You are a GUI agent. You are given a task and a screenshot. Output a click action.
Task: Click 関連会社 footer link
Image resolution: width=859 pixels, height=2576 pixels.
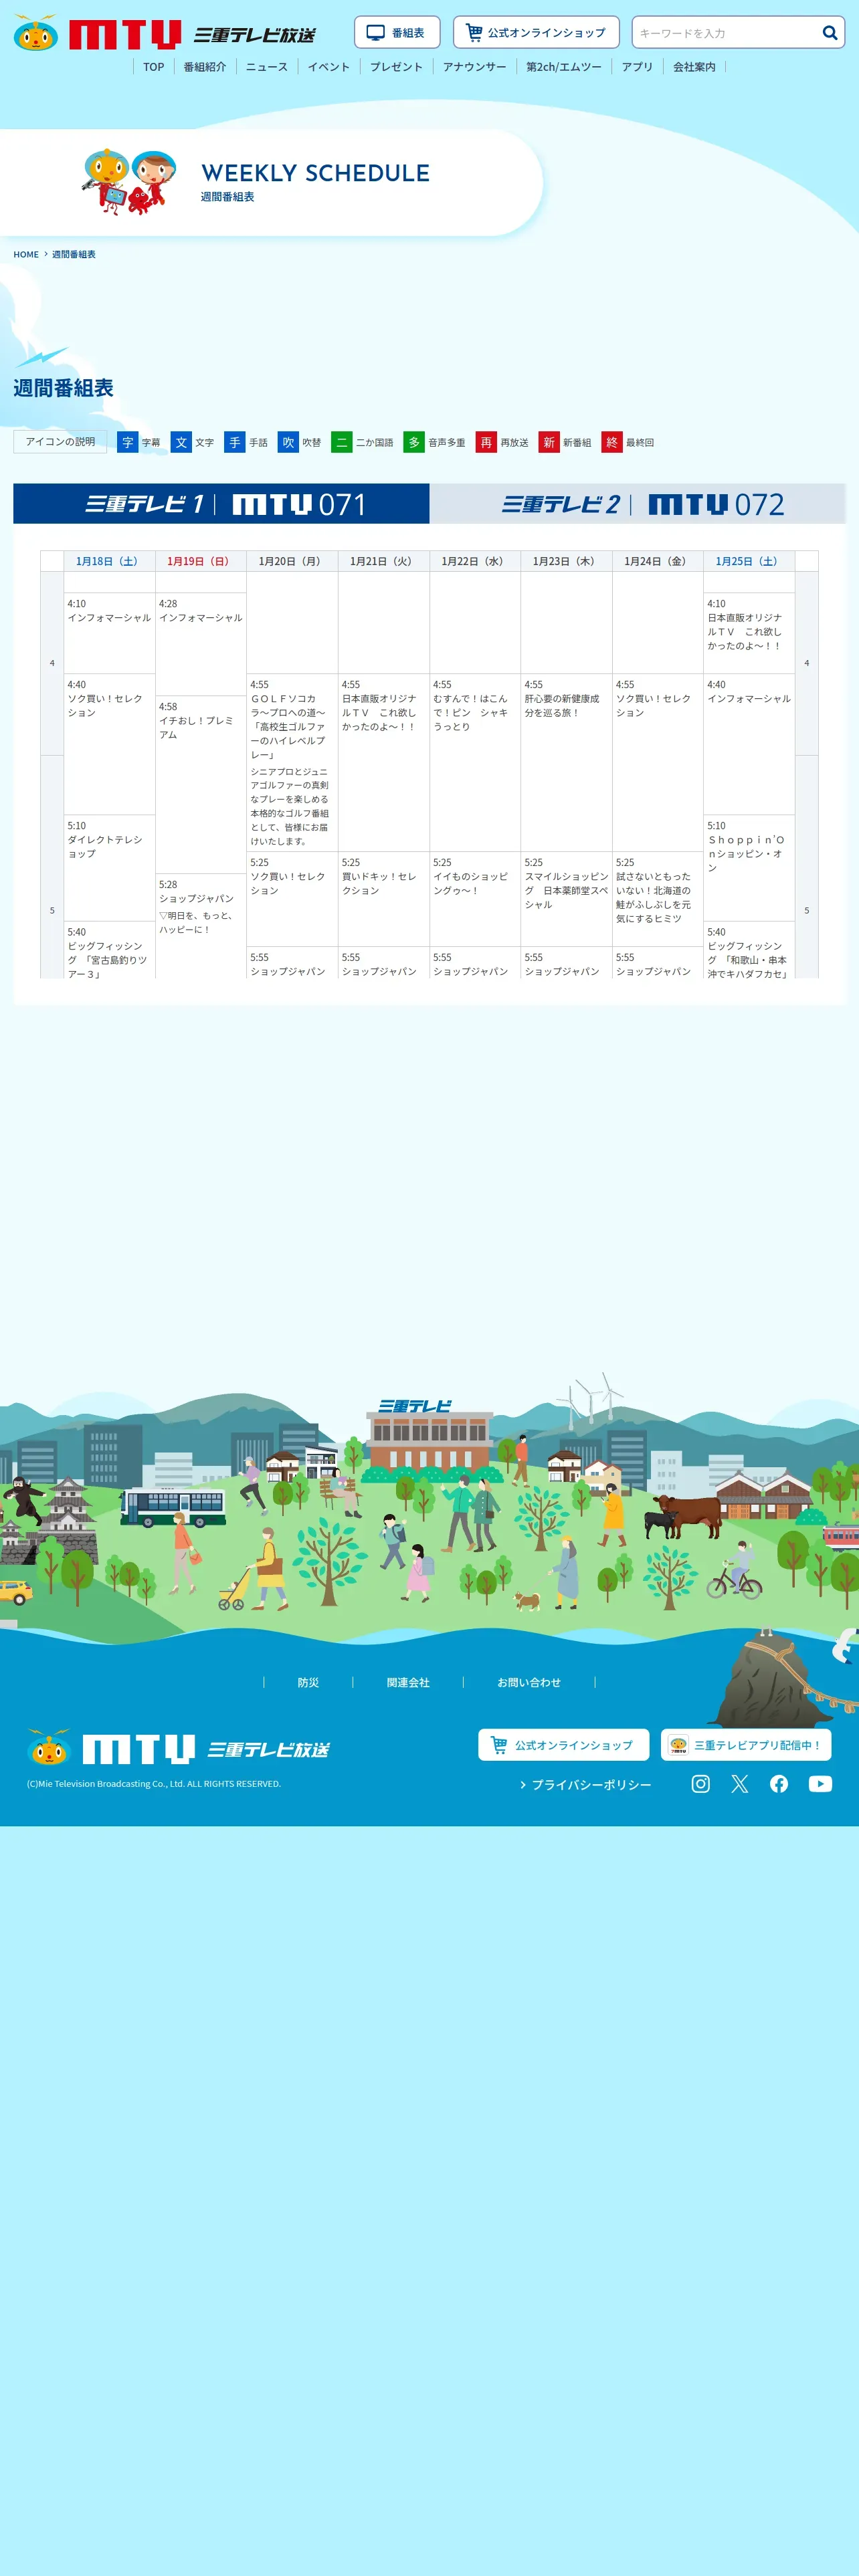tap(408, 1683)
